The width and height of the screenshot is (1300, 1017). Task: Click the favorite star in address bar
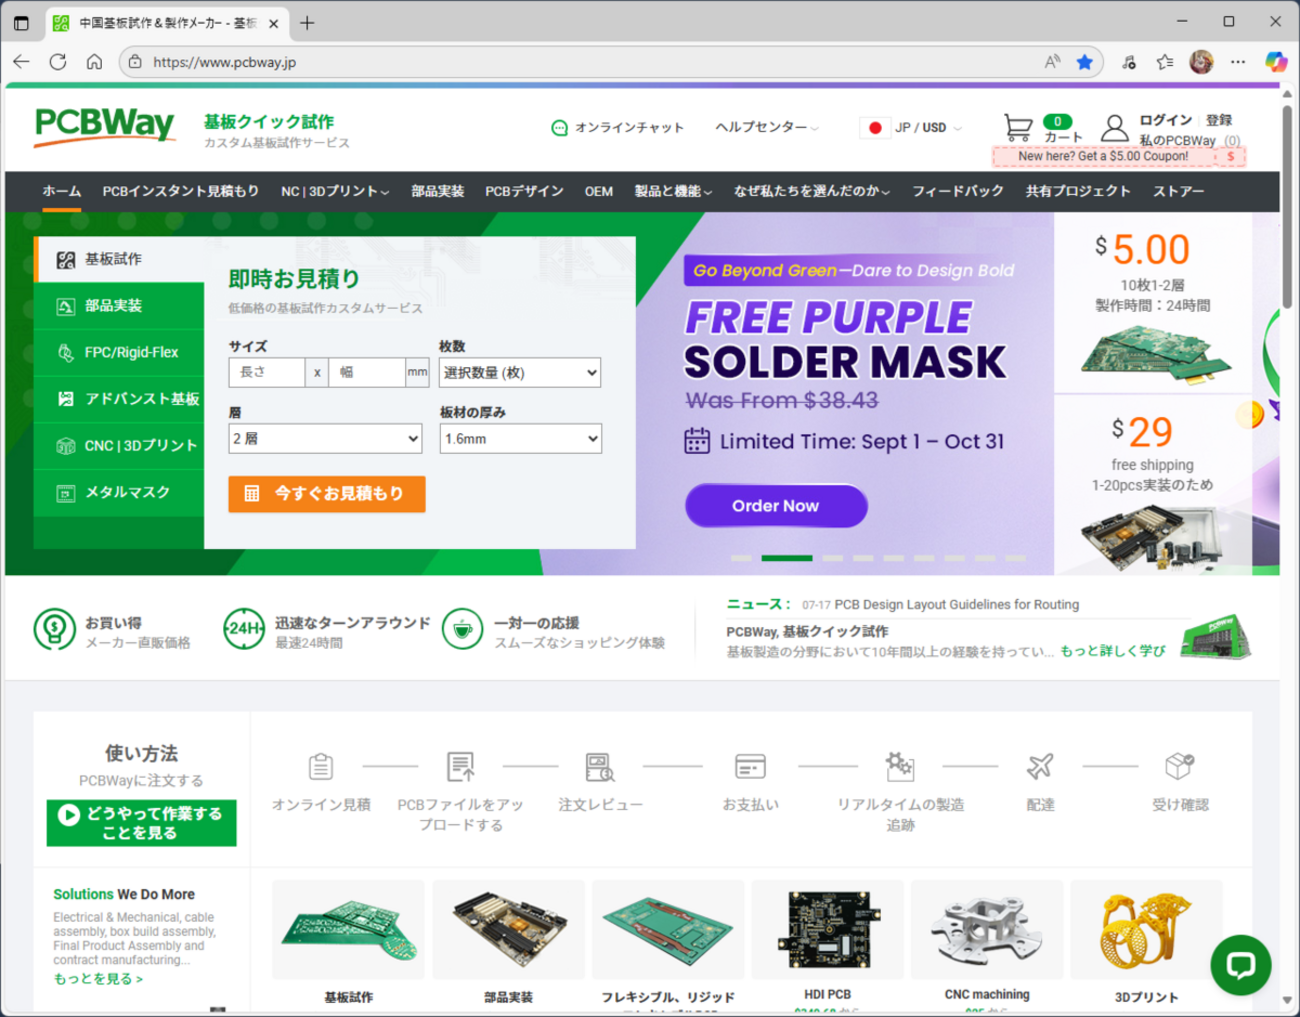pos(1085,62)
